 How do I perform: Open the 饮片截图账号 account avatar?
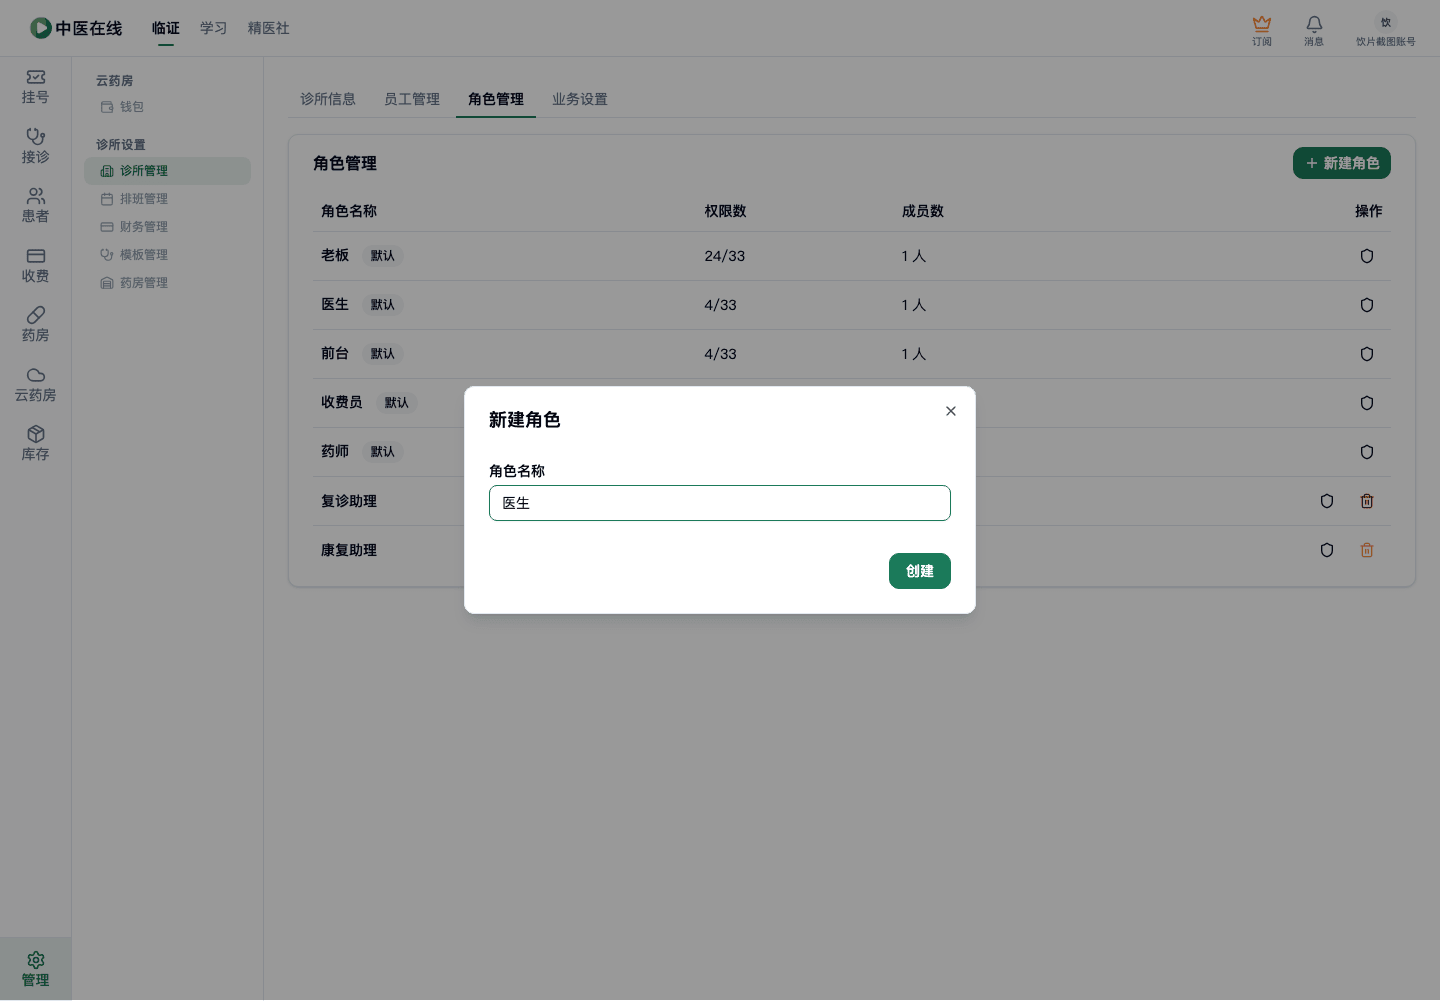tap(1386, 30)
